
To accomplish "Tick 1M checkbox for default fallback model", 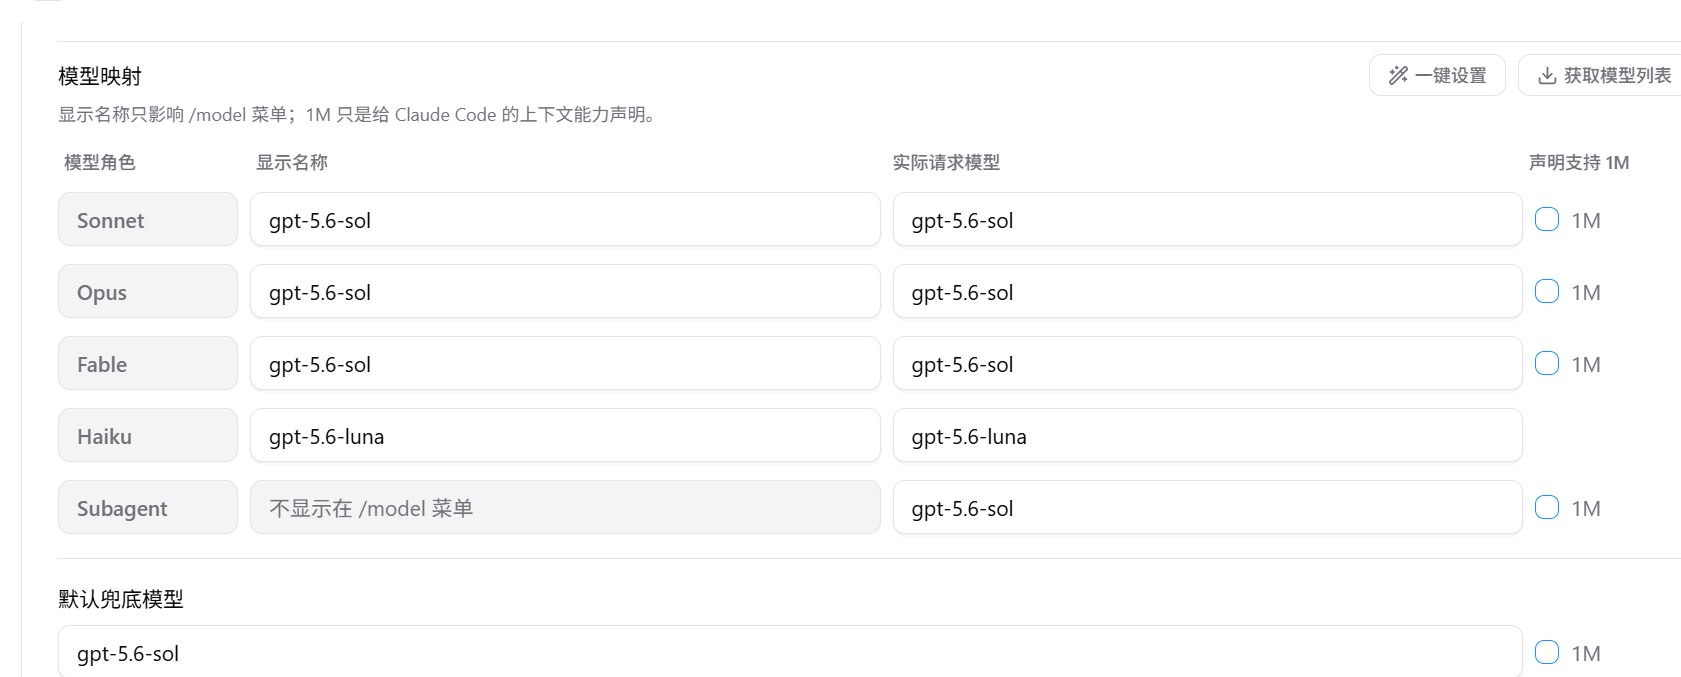I will pyautogui.click(x=1547, y=652).
